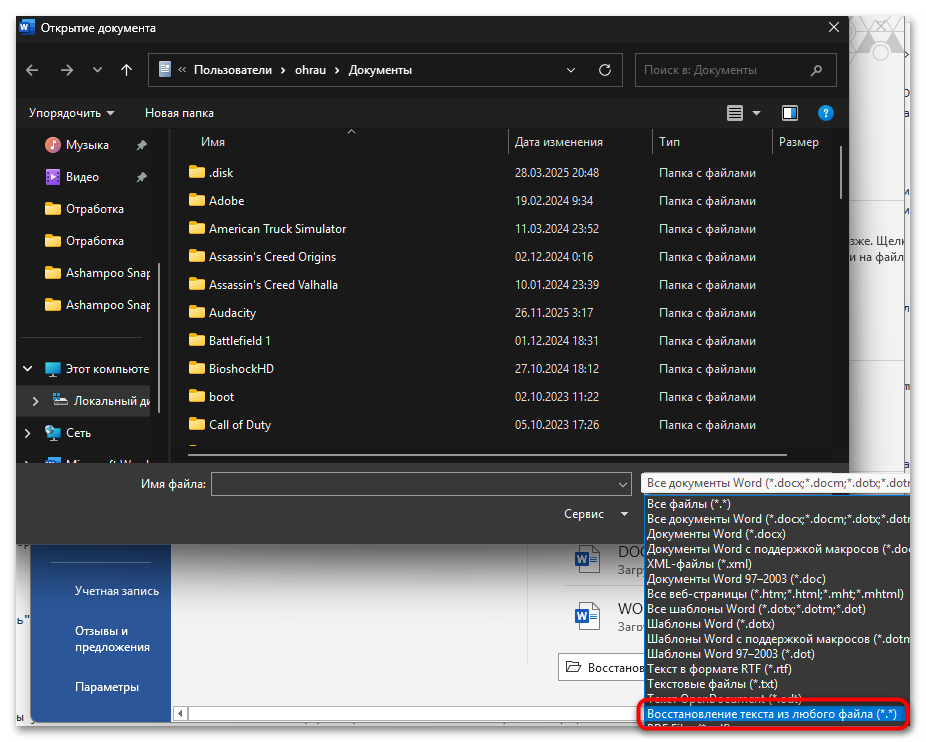Open Видео in the navigation pane
Screen dimensions: 926x742
click(82, 177)
